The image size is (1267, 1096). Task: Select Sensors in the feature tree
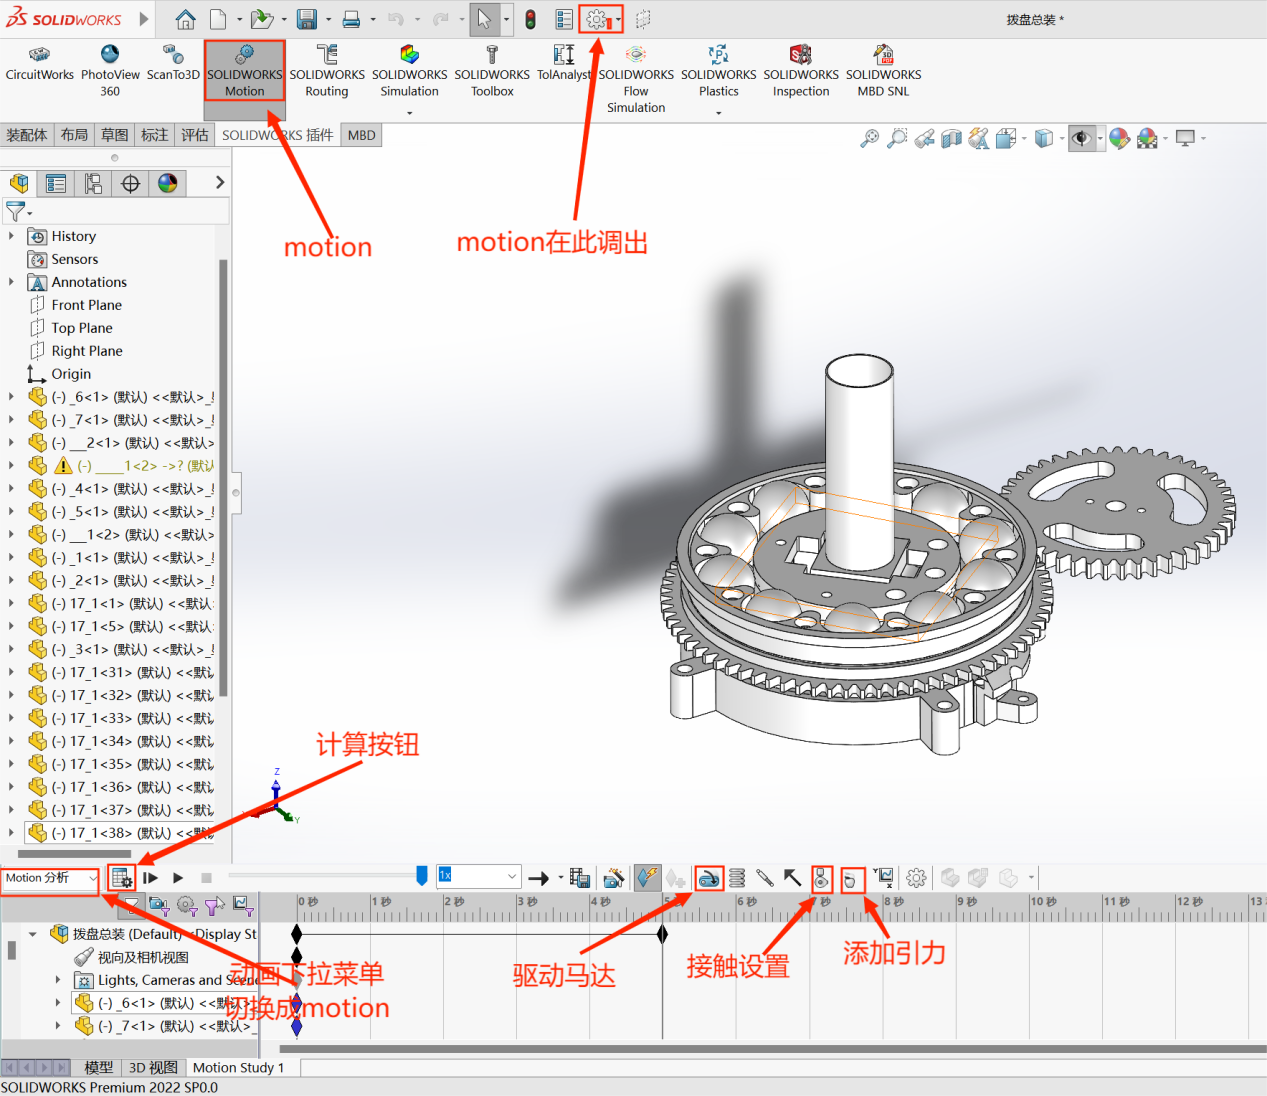point(75,259)
